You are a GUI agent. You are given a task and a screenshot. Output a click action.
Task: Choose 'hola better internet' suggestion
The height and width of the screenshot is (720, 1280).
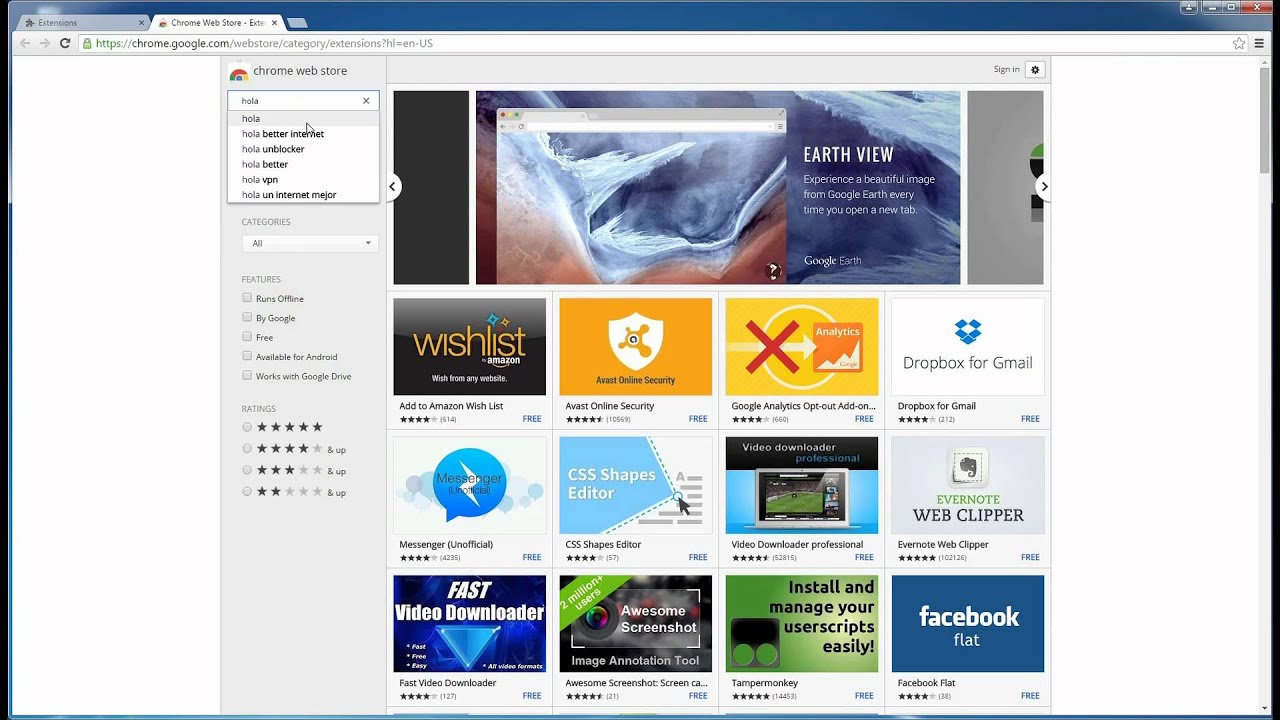point(303,134)
